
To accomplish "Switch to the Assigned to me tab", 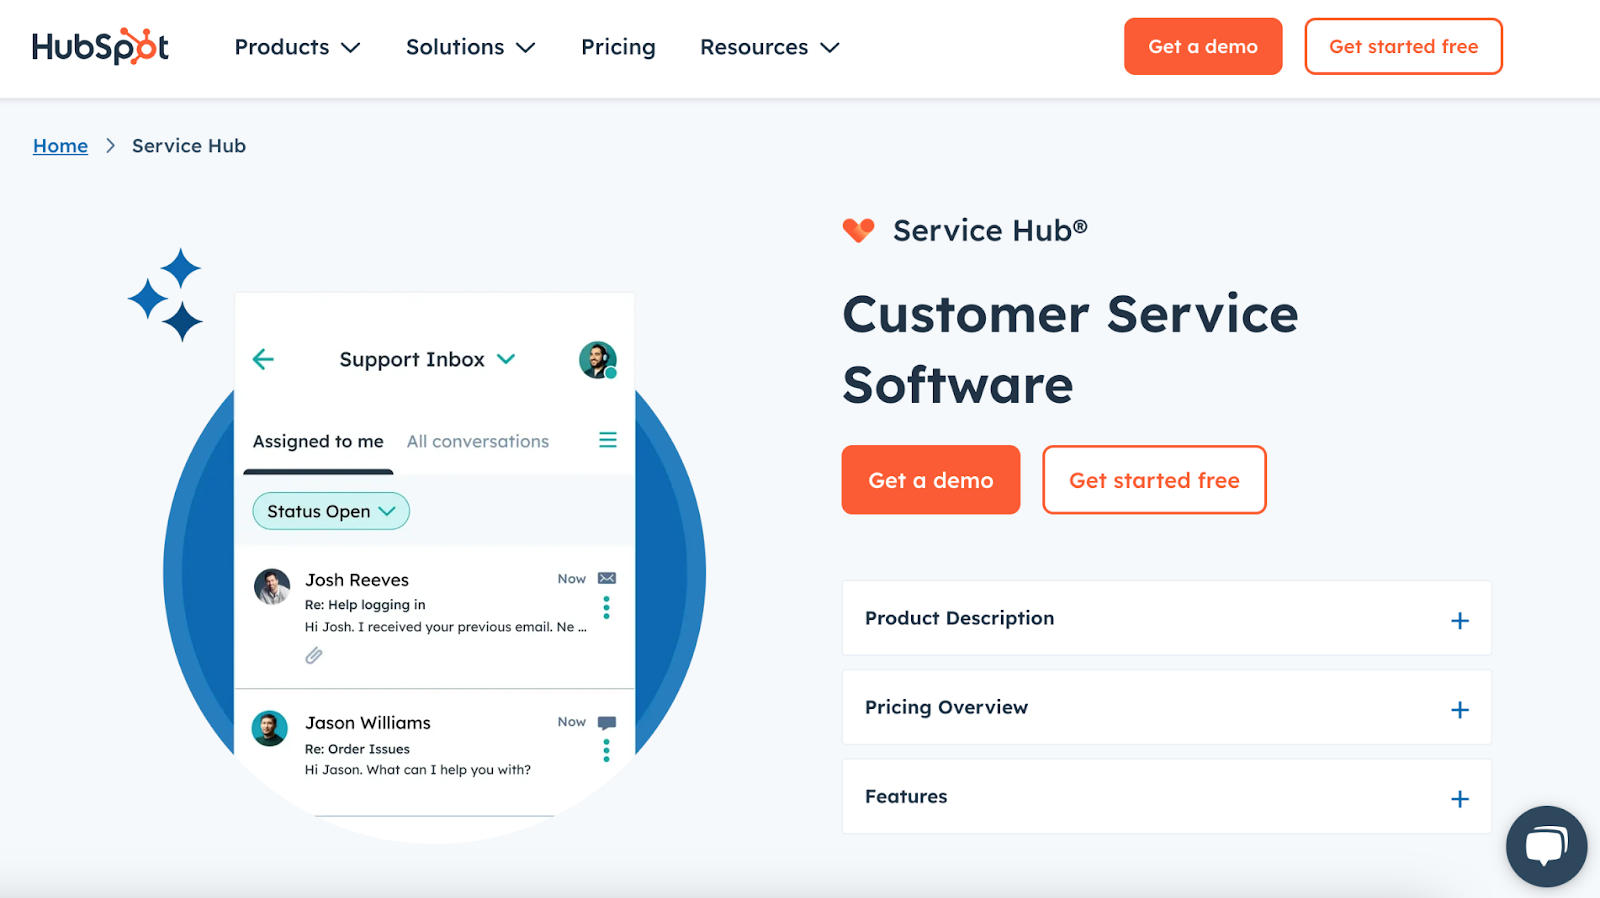I will point(318,441).
